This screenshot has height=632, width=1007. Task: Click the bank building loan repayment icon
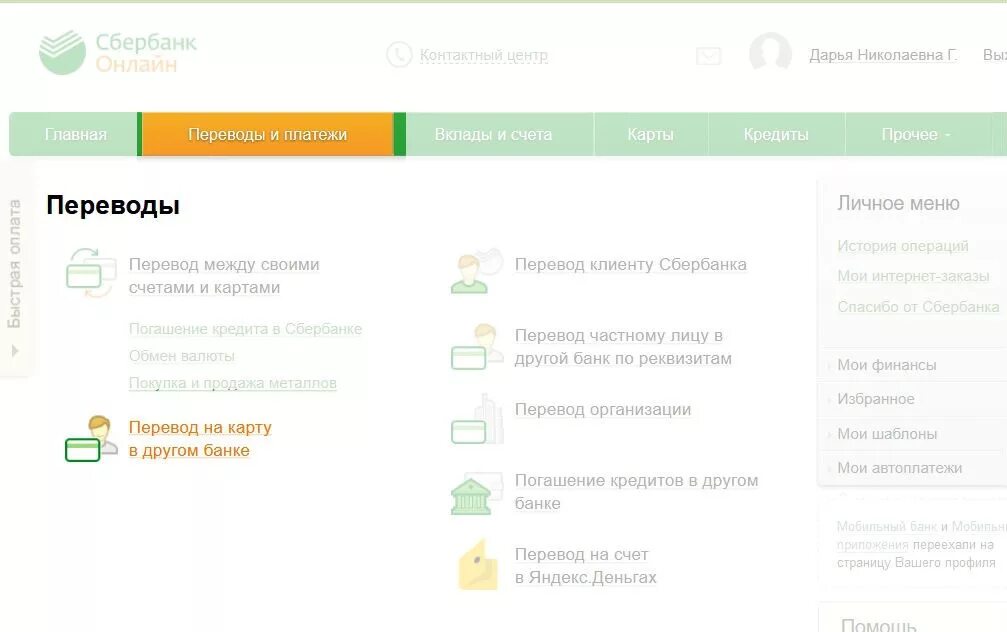click(x=477, y=493)
